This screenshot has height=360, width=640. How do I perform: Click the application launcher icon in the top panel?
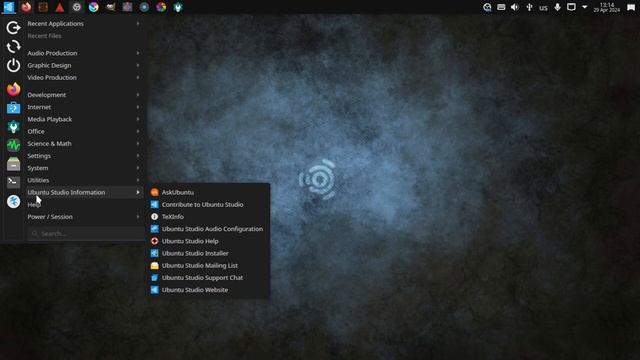click(x=9, y=7)
